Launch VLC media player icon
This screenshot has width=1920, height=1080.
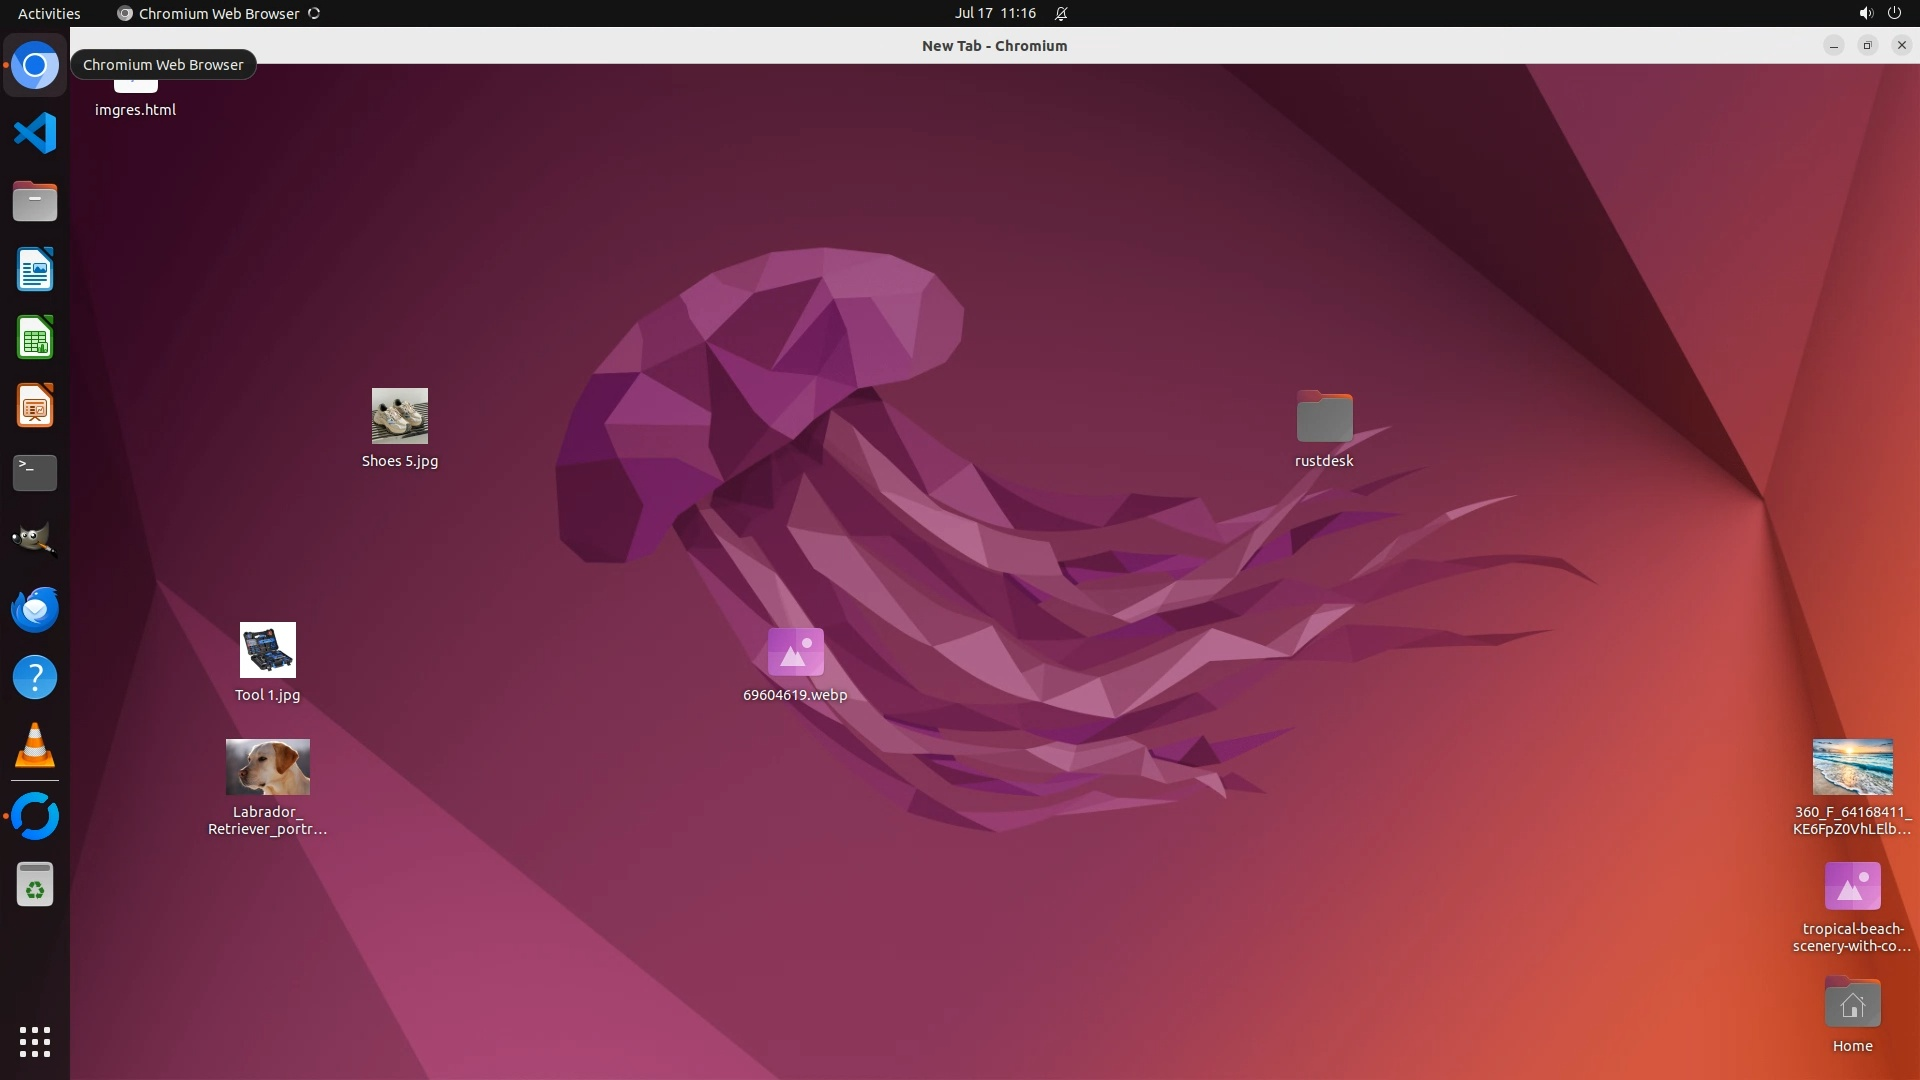[35, 746]
